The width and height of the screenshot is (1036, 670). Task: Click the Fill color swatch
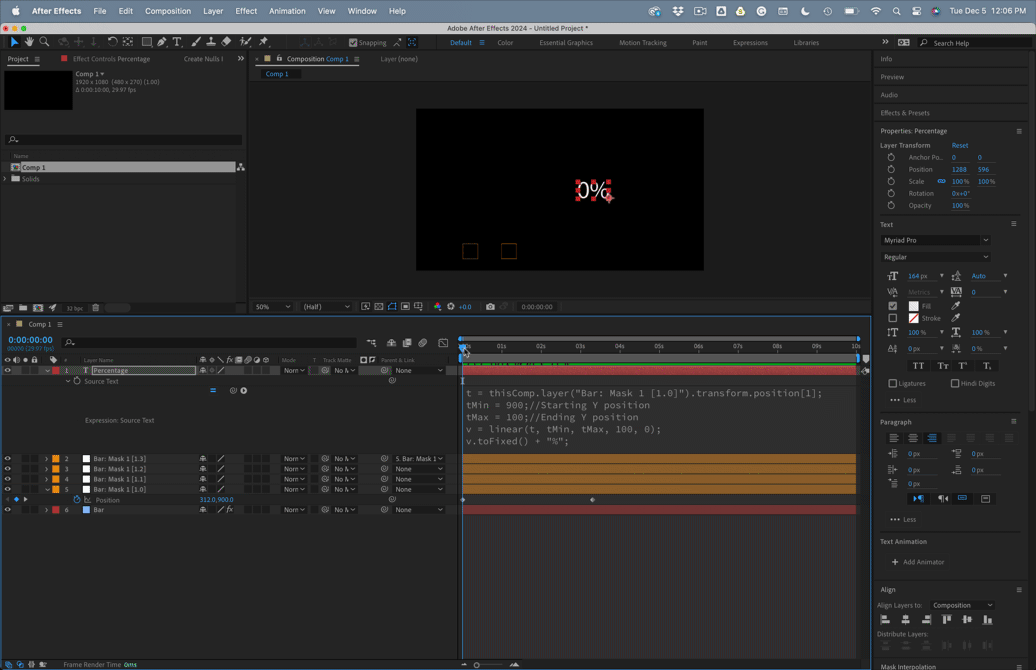(913, 306)
